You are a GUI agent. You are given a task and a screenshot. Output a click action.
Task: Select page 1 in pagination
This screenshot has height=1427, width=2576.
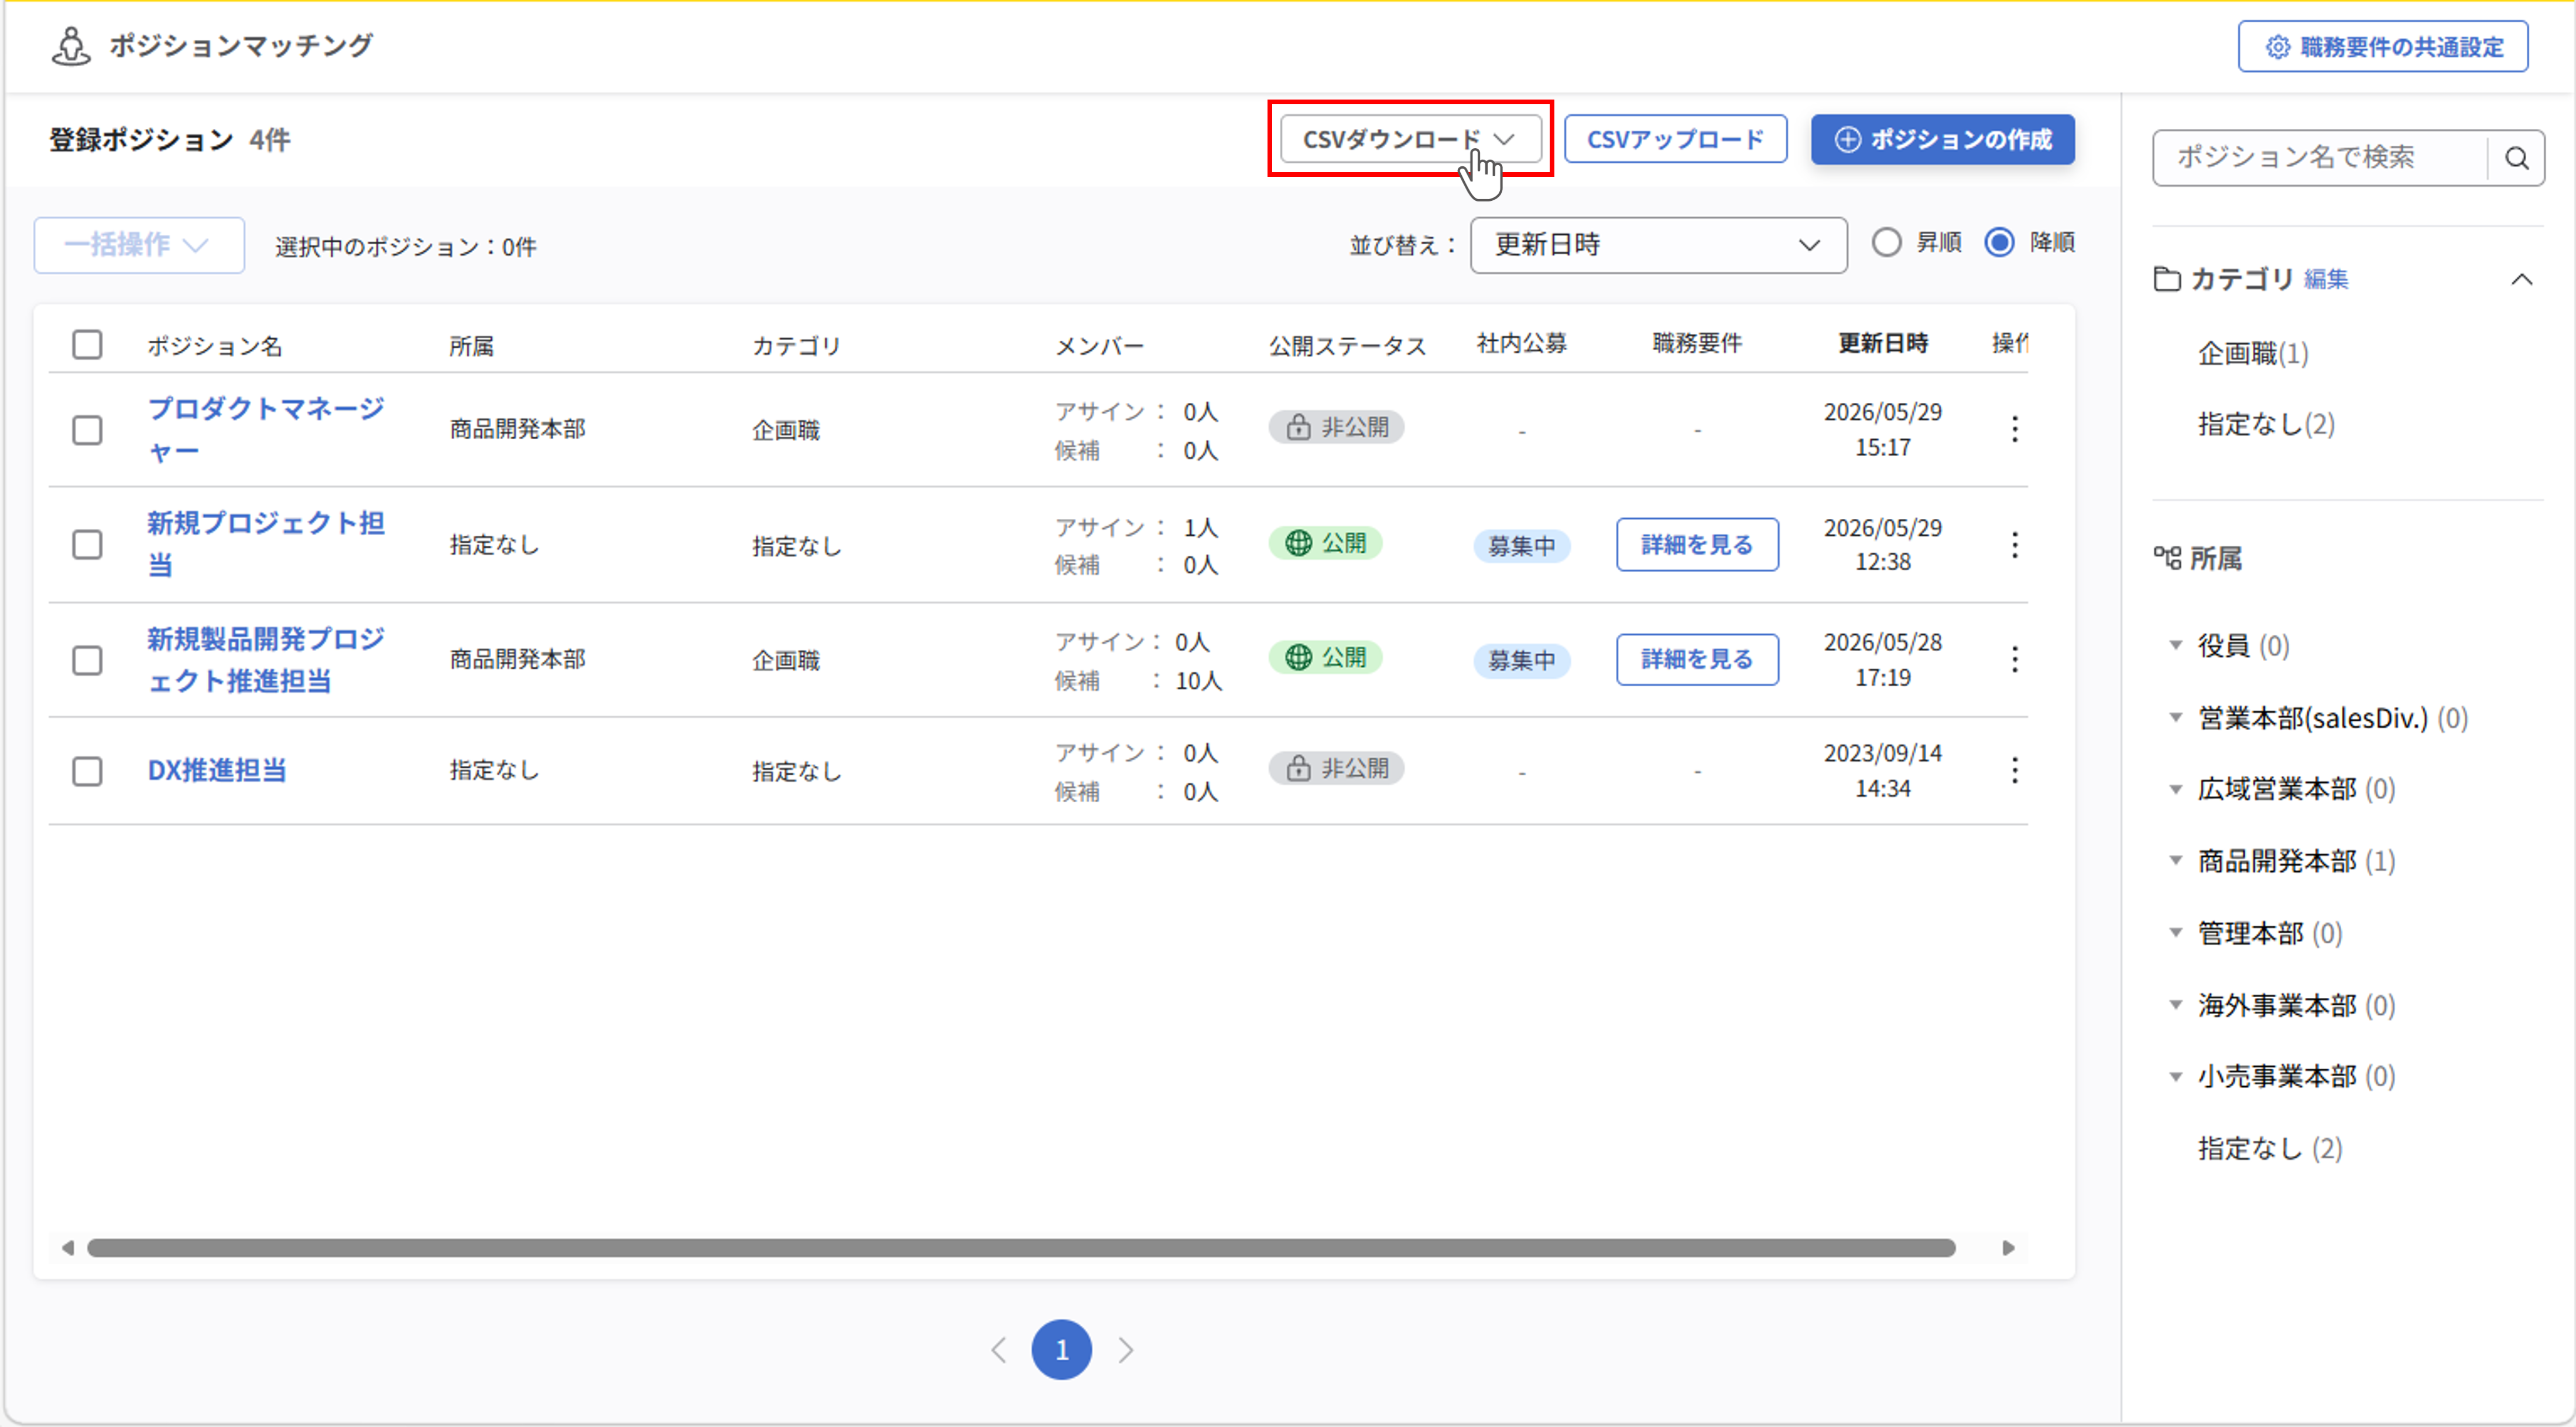pyautogui.click(x=1061, y=1349)
